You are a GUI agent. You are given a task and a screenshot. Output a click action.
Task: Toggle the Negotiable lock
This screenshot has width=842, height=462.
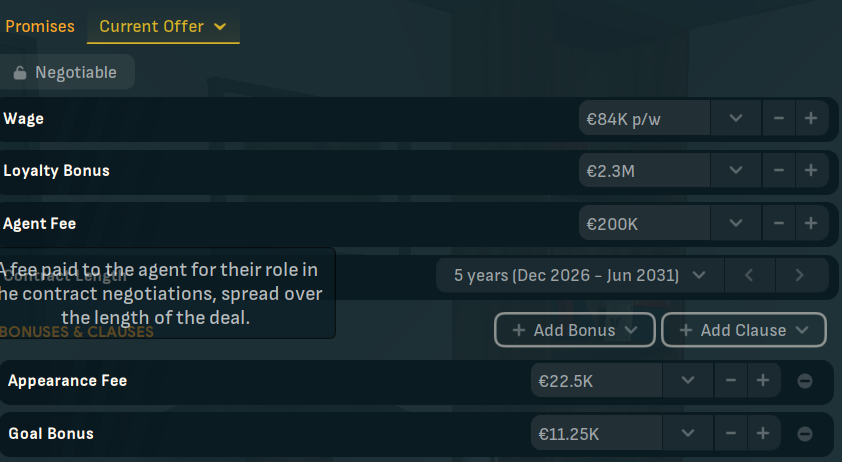[x=67, y=72]
